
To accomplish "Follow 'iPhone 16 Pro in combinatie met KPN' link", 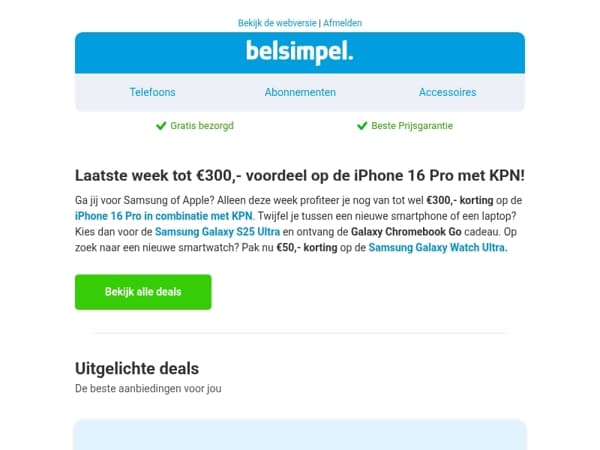I will 164,216.
